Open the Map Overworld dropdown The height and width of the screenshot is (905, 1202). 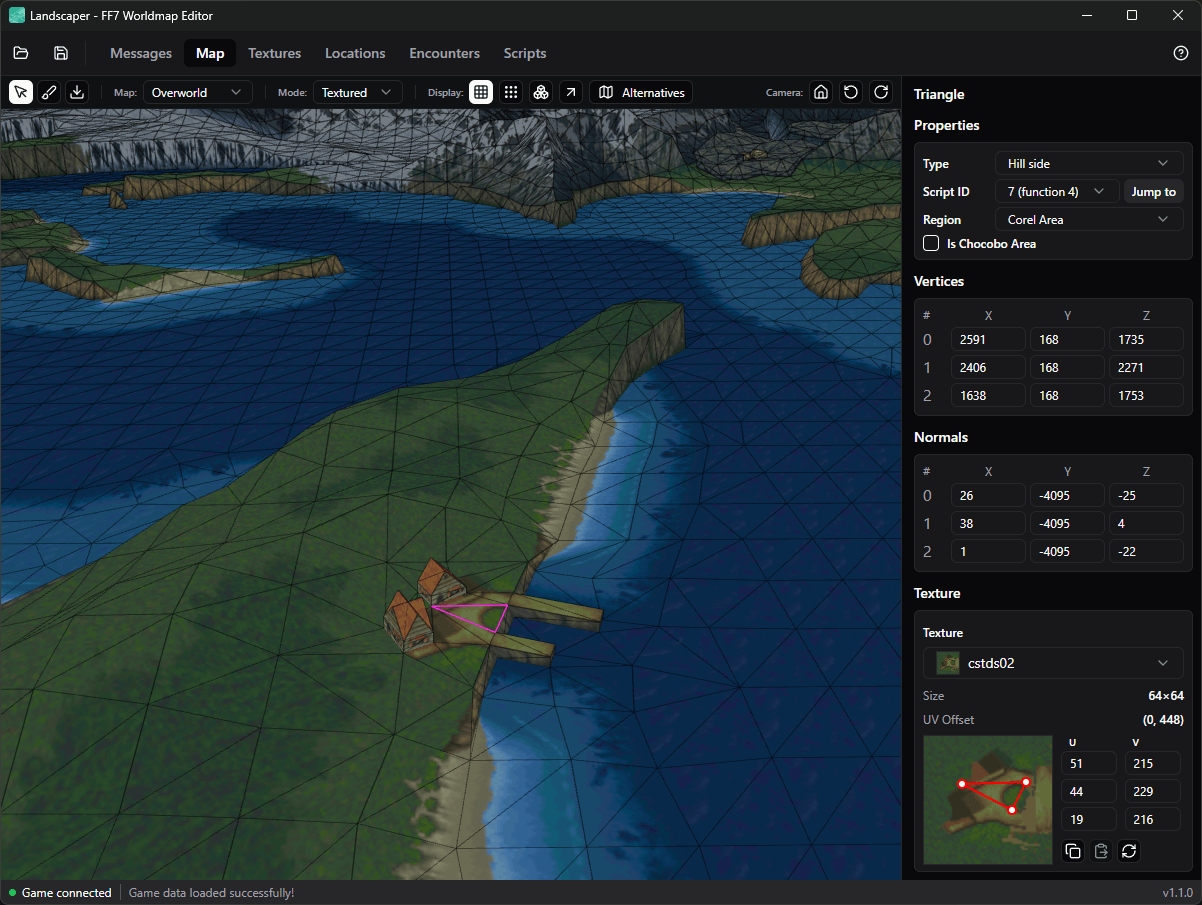pos(197,92)
